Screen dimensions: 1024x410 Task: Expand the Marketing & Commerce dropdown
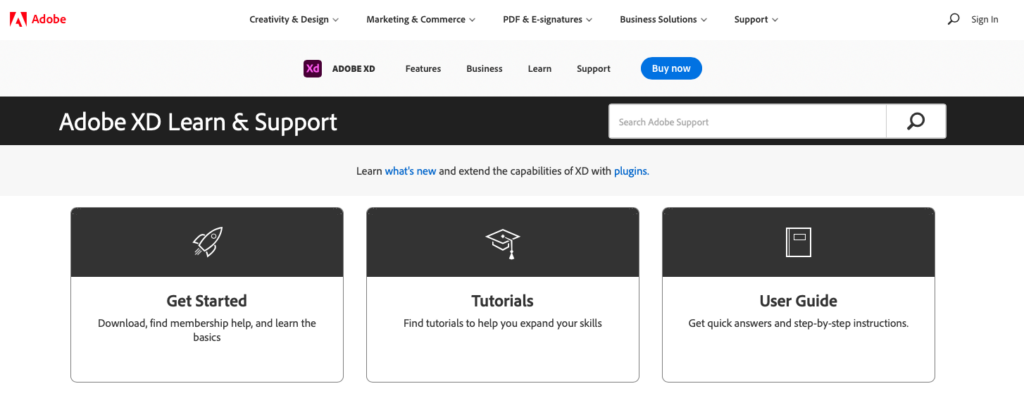pos(421,20)
